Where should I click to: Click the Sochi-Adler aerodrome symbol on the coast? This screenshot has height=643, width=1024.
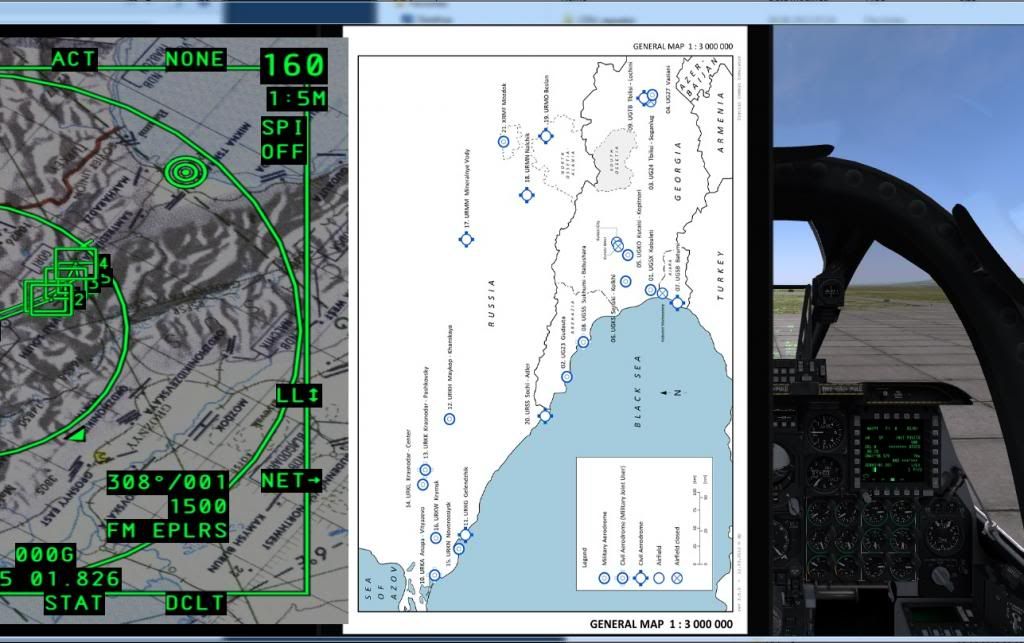545,415
